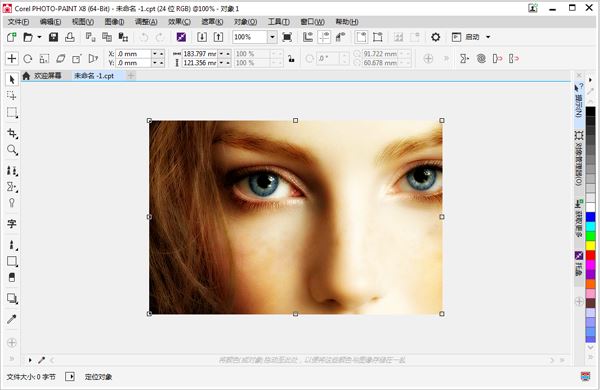The height and width of the screenshot is (390, 600).
Task: Click the Import down-arrow icon
Action: click(202, 37)
